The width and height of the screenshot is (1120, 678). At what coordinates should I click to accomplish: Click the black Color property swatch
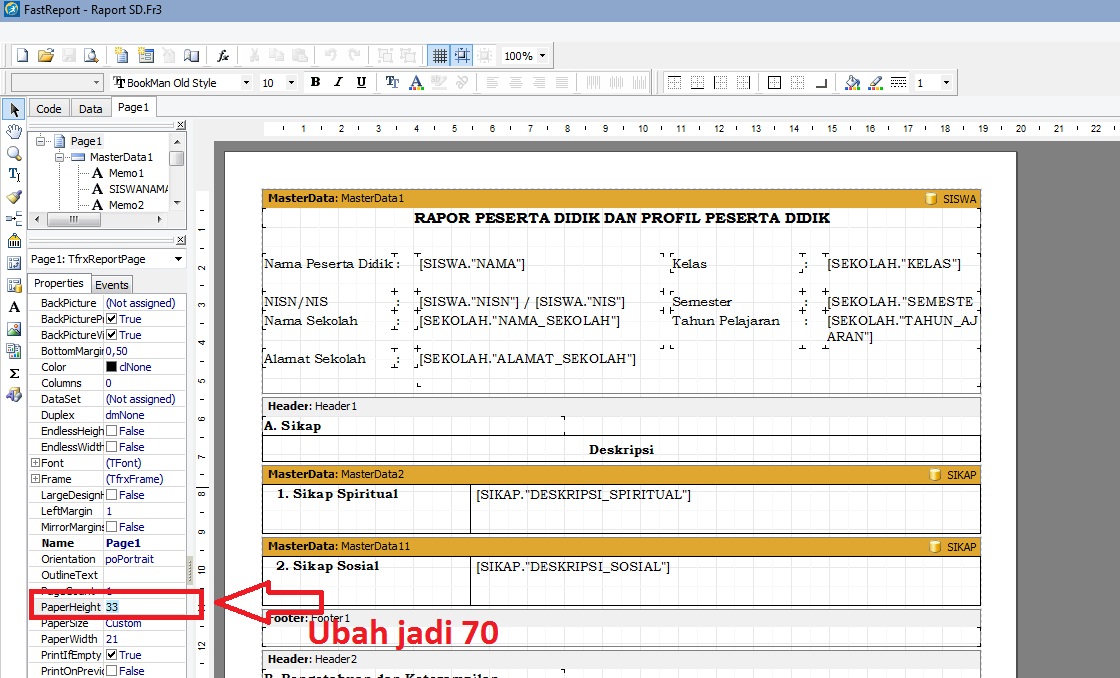(112, 367)
